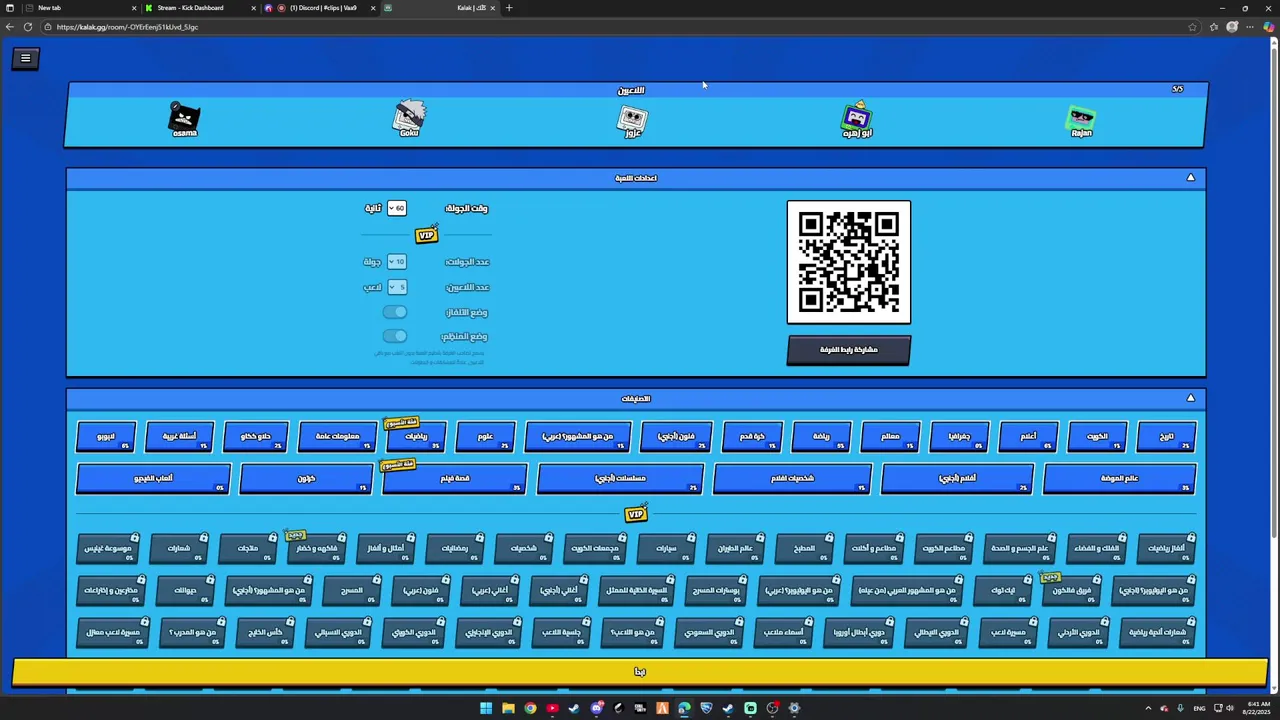Viewport: 1280px width, 720px height.
Task: Switch to the Kalak browser tab
Action: tap(440, 8)
